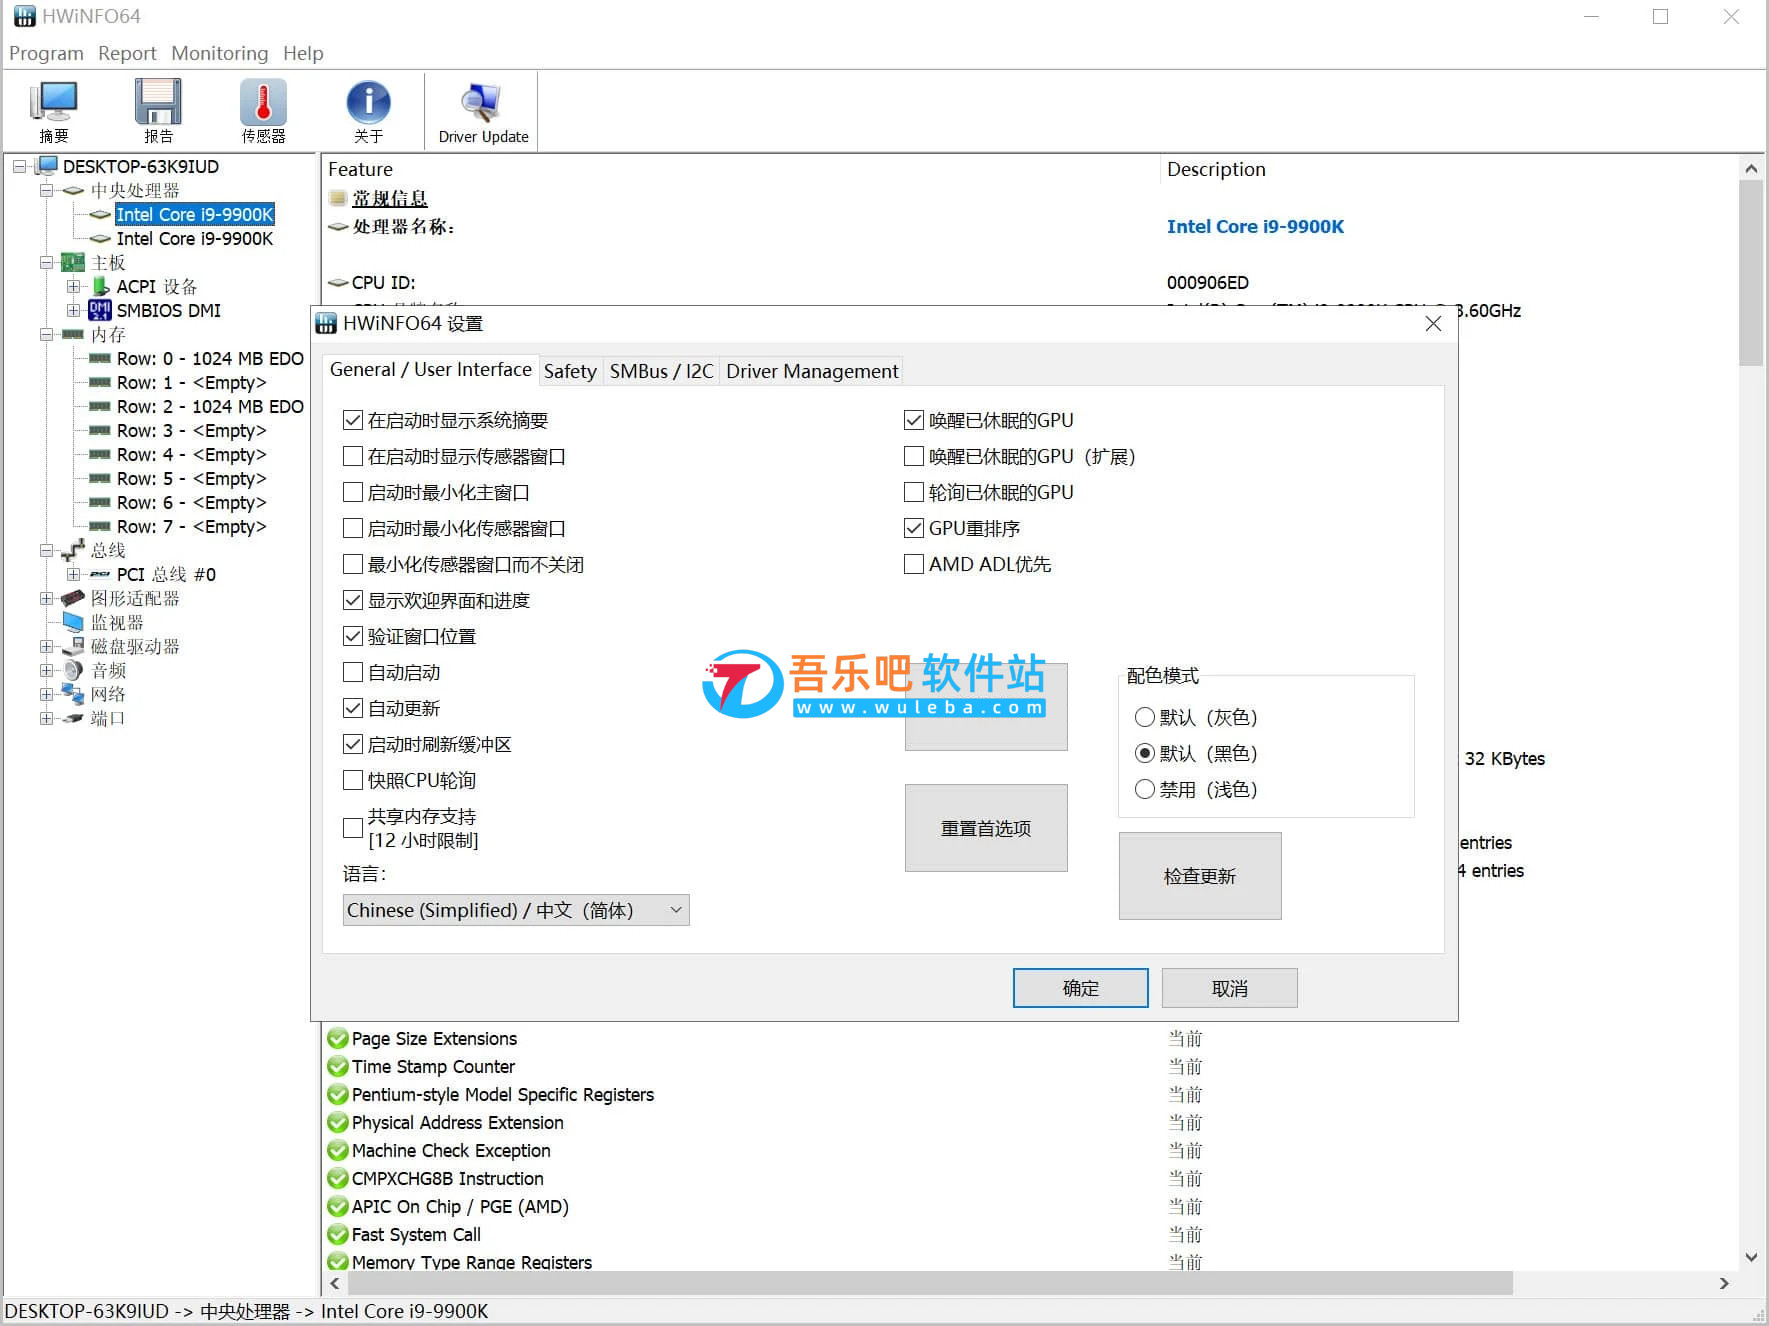This screenshot has height=1326, width=1769.
Task: Select the 音频 audio speaker icon
Action: (x=72, y=670)
